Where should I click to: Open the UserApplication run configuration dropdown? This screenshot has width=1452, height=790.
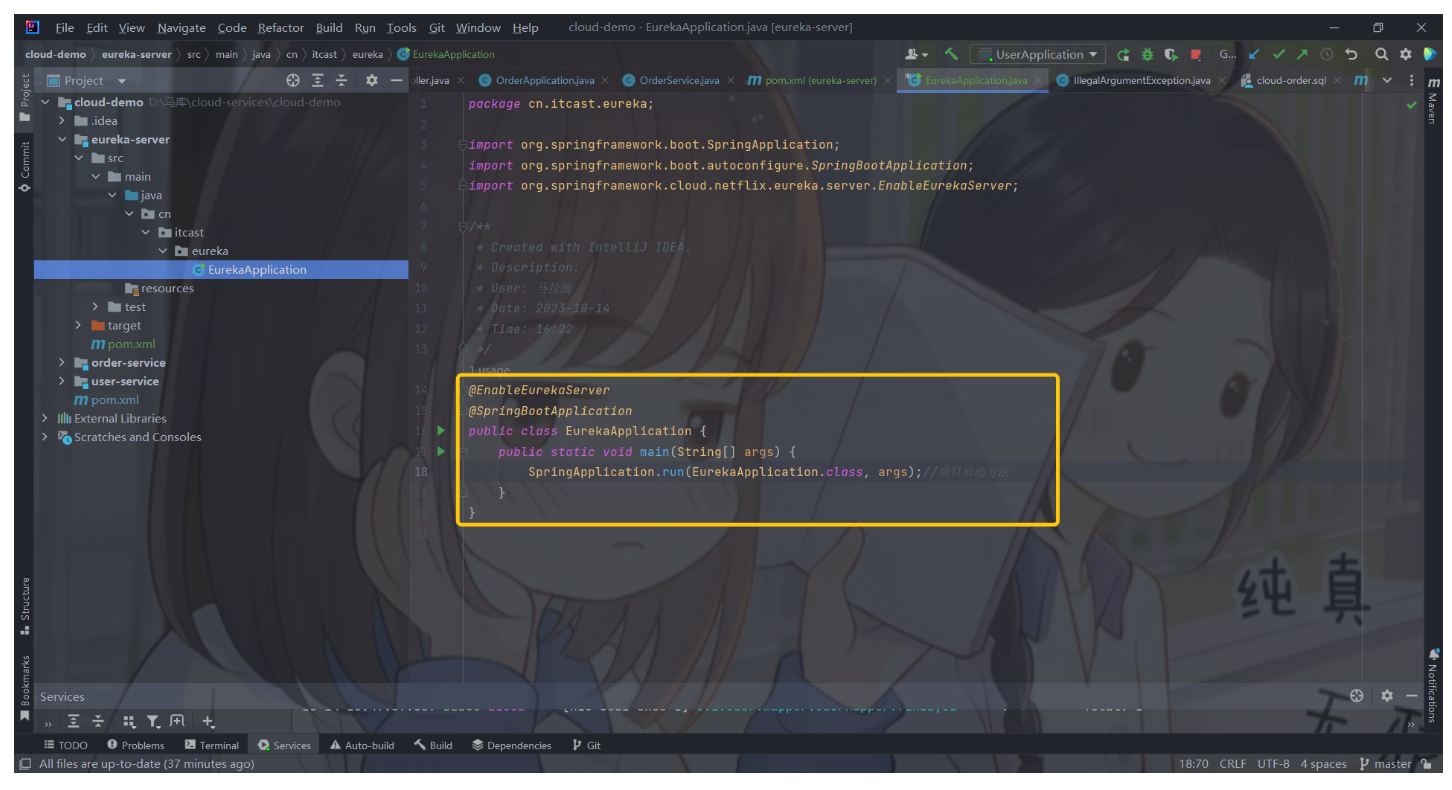1038,54
